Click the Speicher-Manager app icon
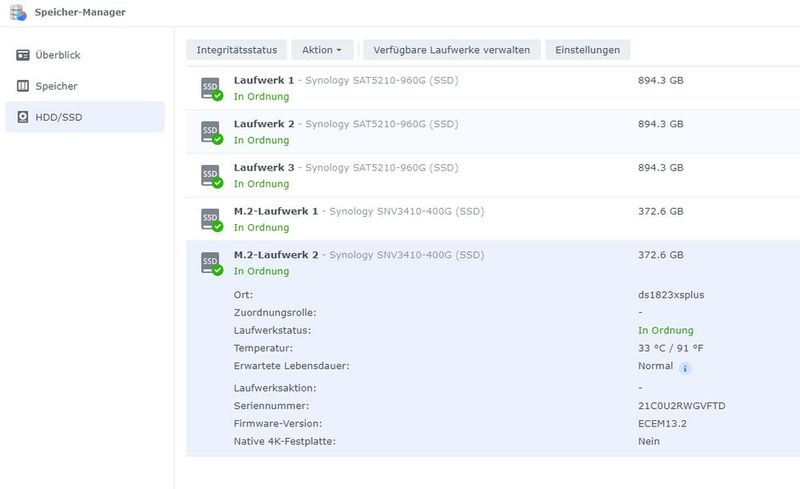Viewport: 800px width, 489px height. coord(18,12)
